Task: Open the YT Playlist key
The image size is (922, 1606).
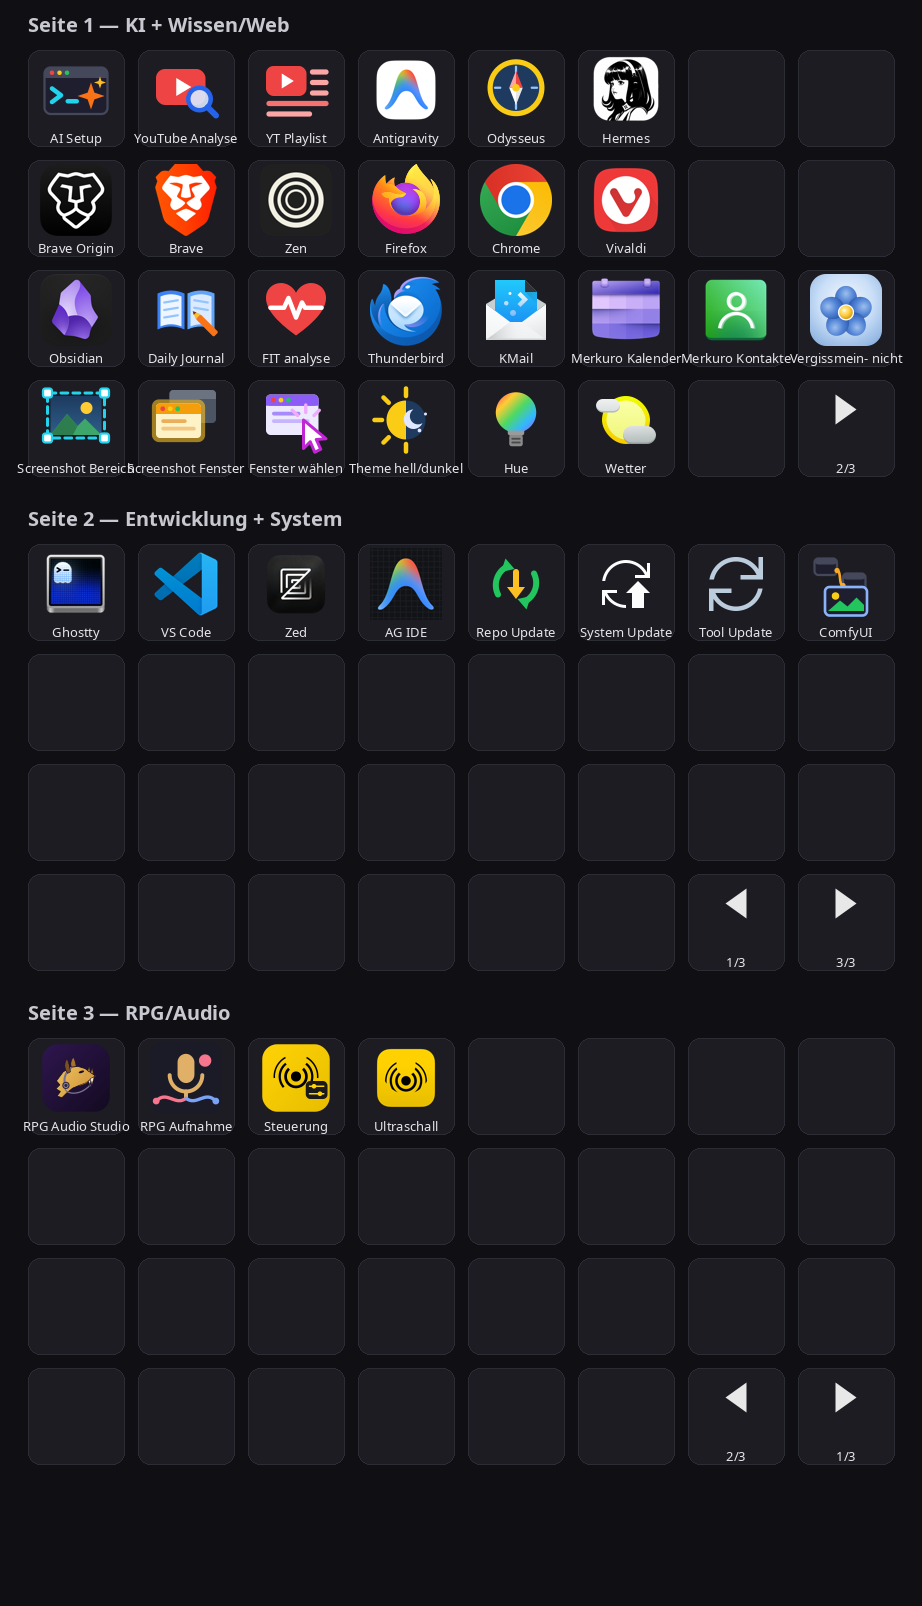Action: 296,99
